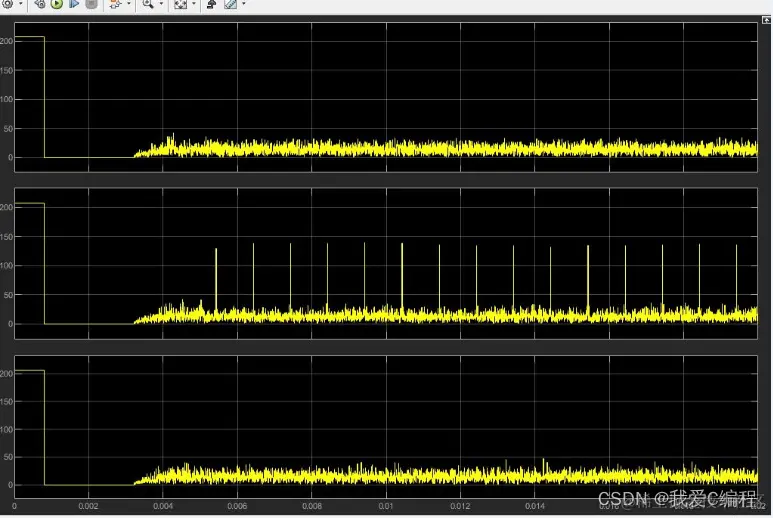Expand the configuration gear dropdown arrow
The image size is (773, 518).
(21, 4)
